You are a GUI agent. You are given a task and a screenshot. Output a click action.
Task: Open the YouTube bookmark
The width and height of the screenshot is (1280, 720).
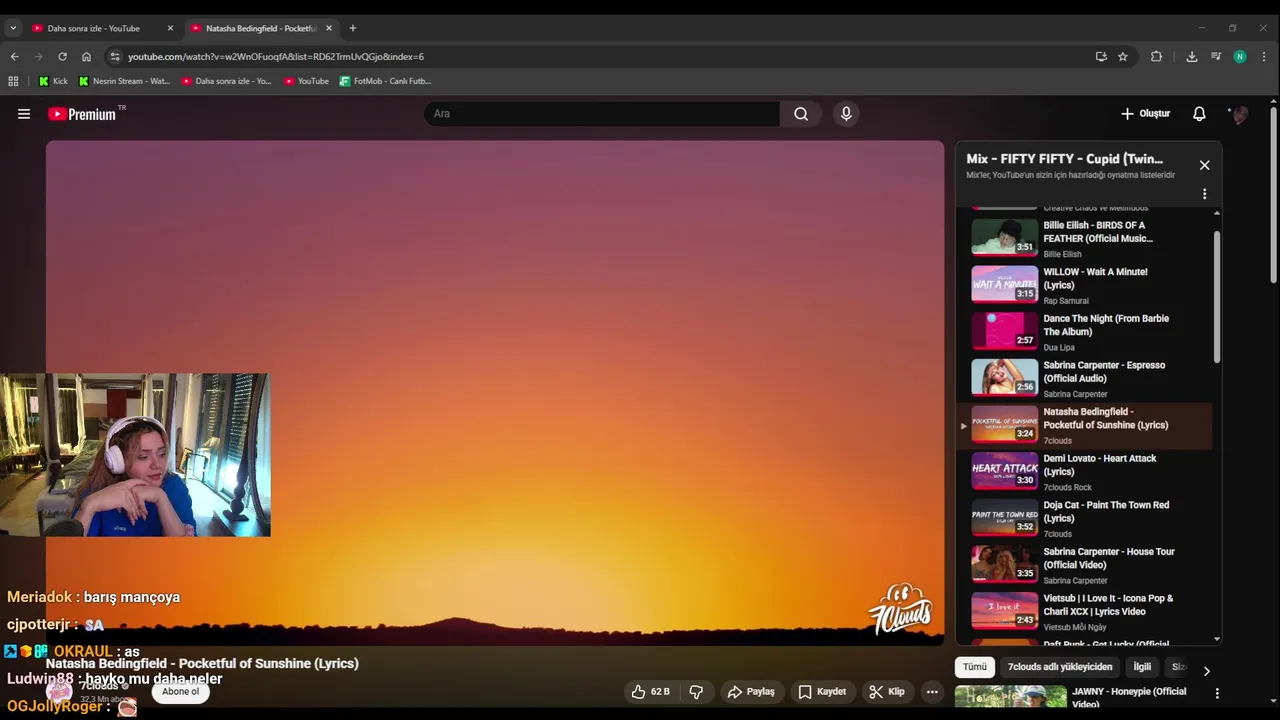point(306,81)
